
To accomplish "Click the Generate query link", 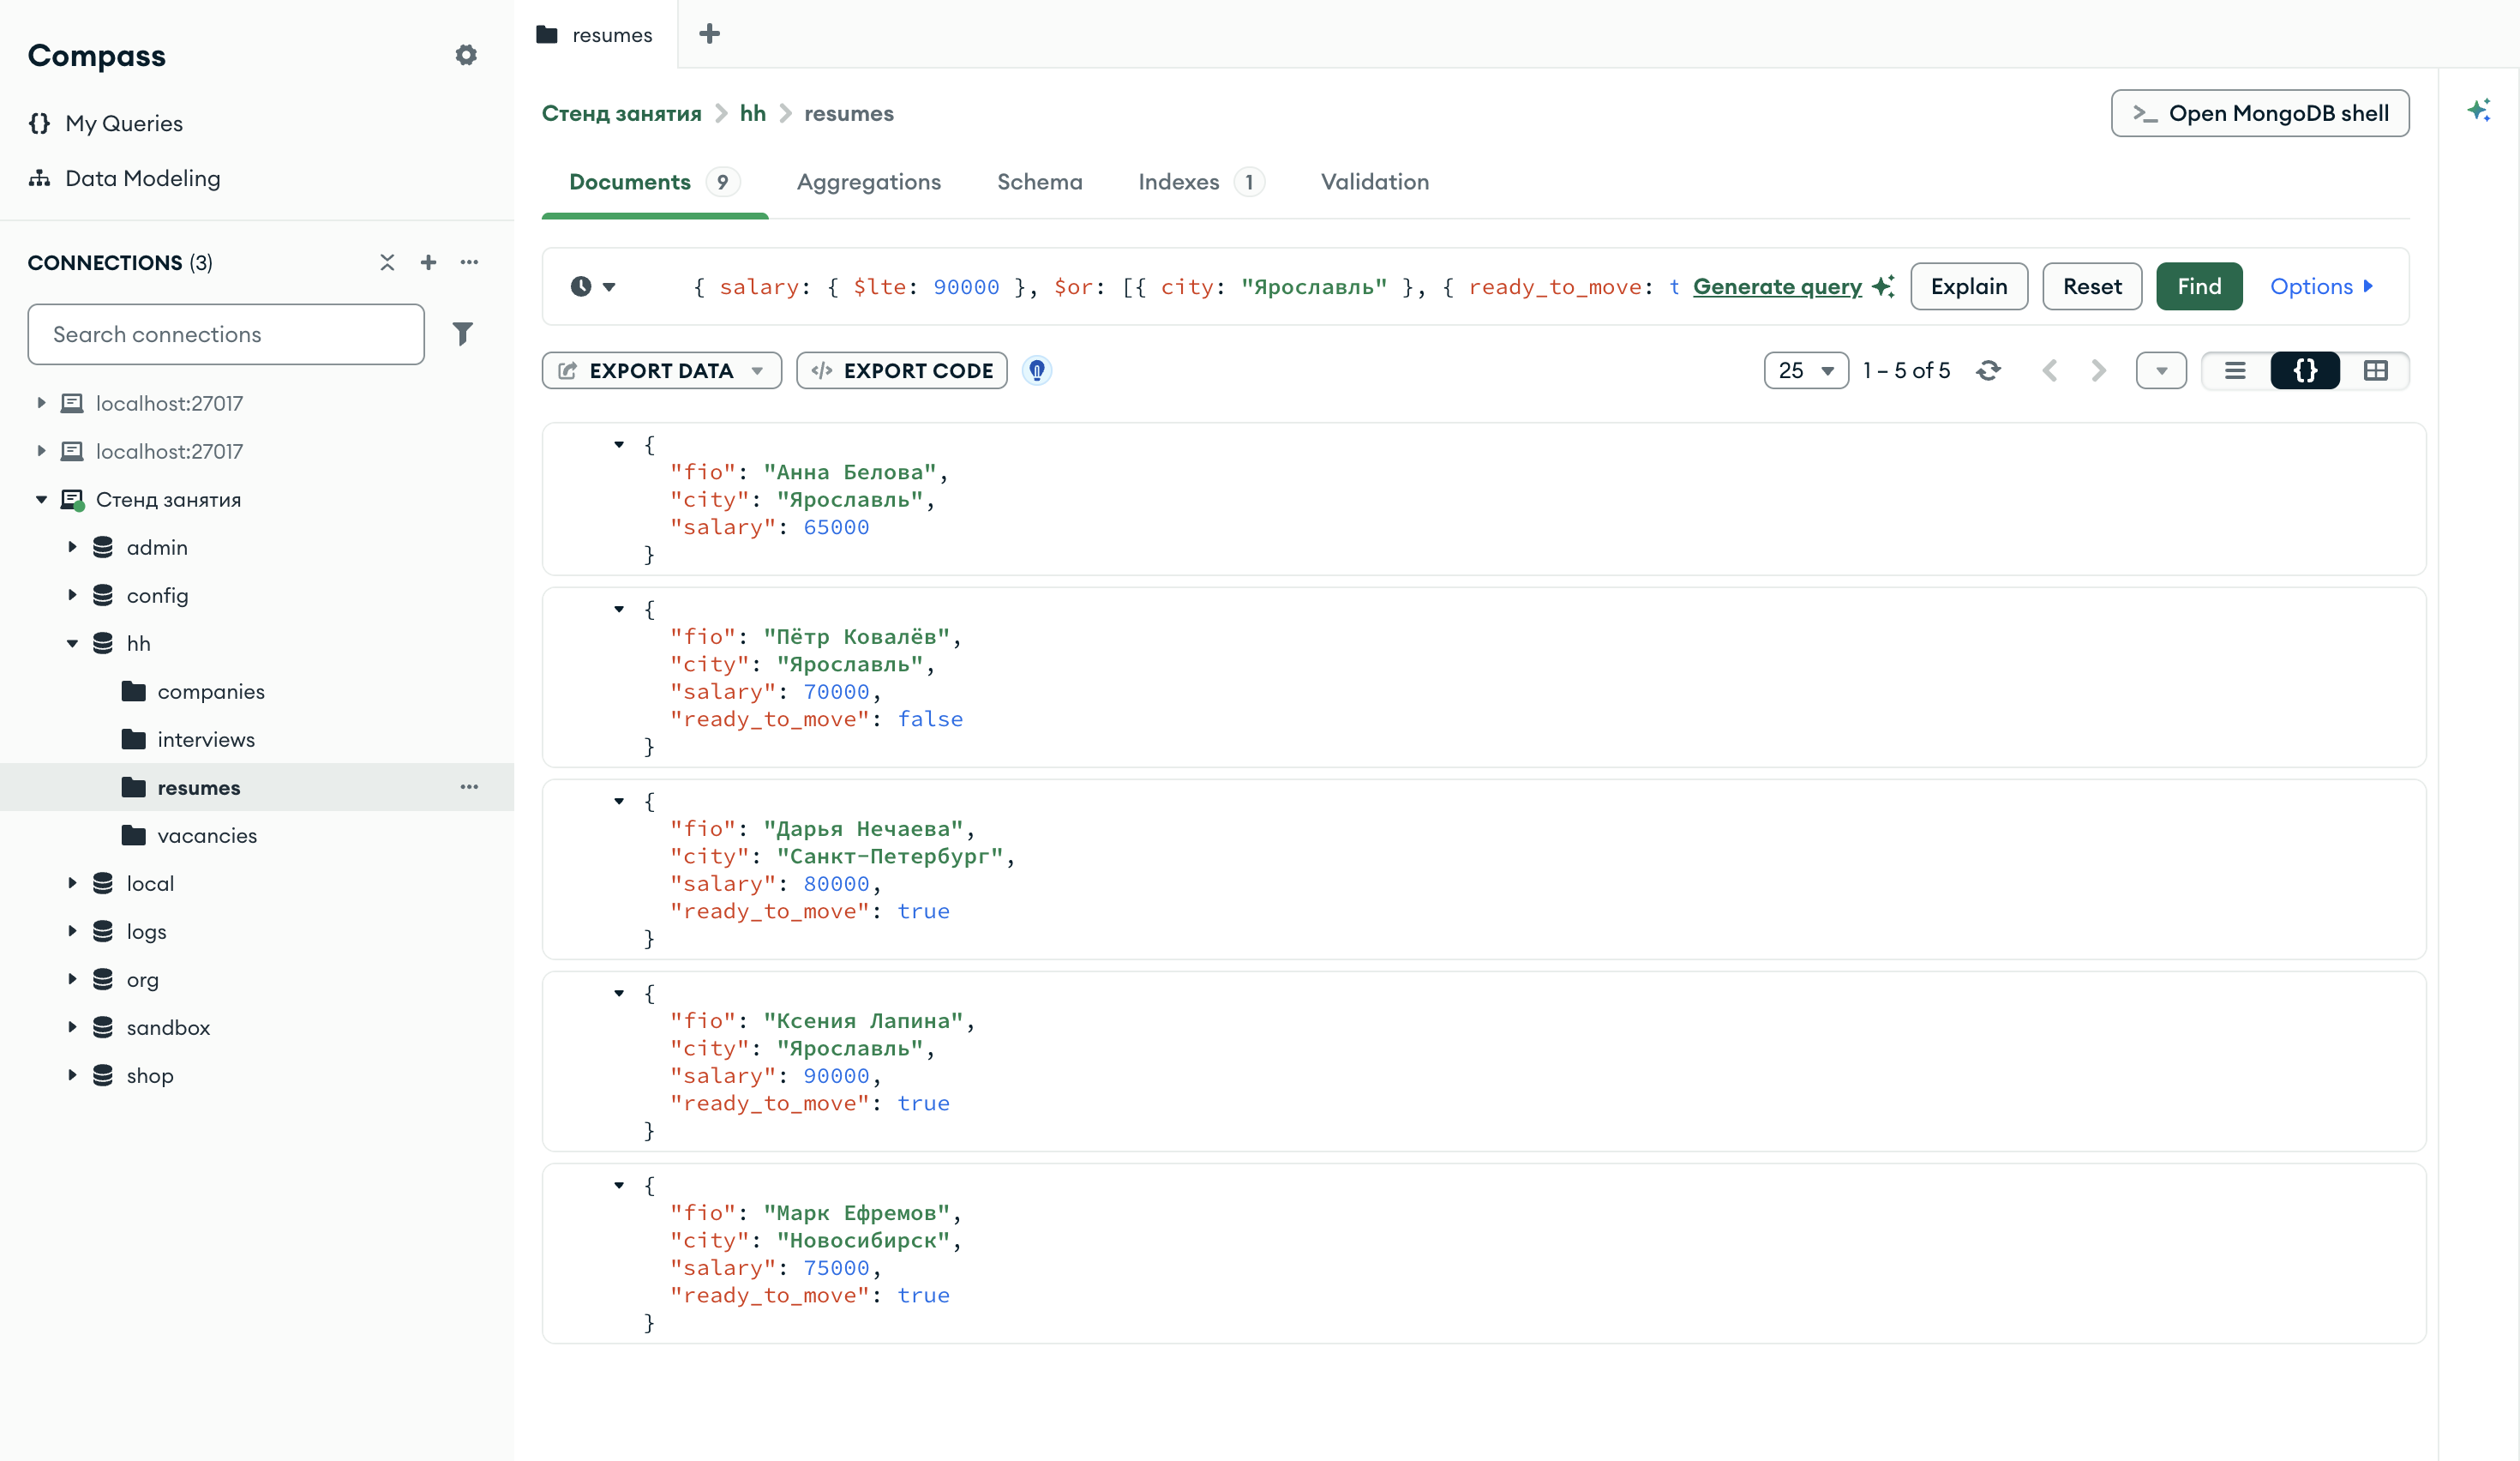I will pyautogui.click(x=1777, y=287).
